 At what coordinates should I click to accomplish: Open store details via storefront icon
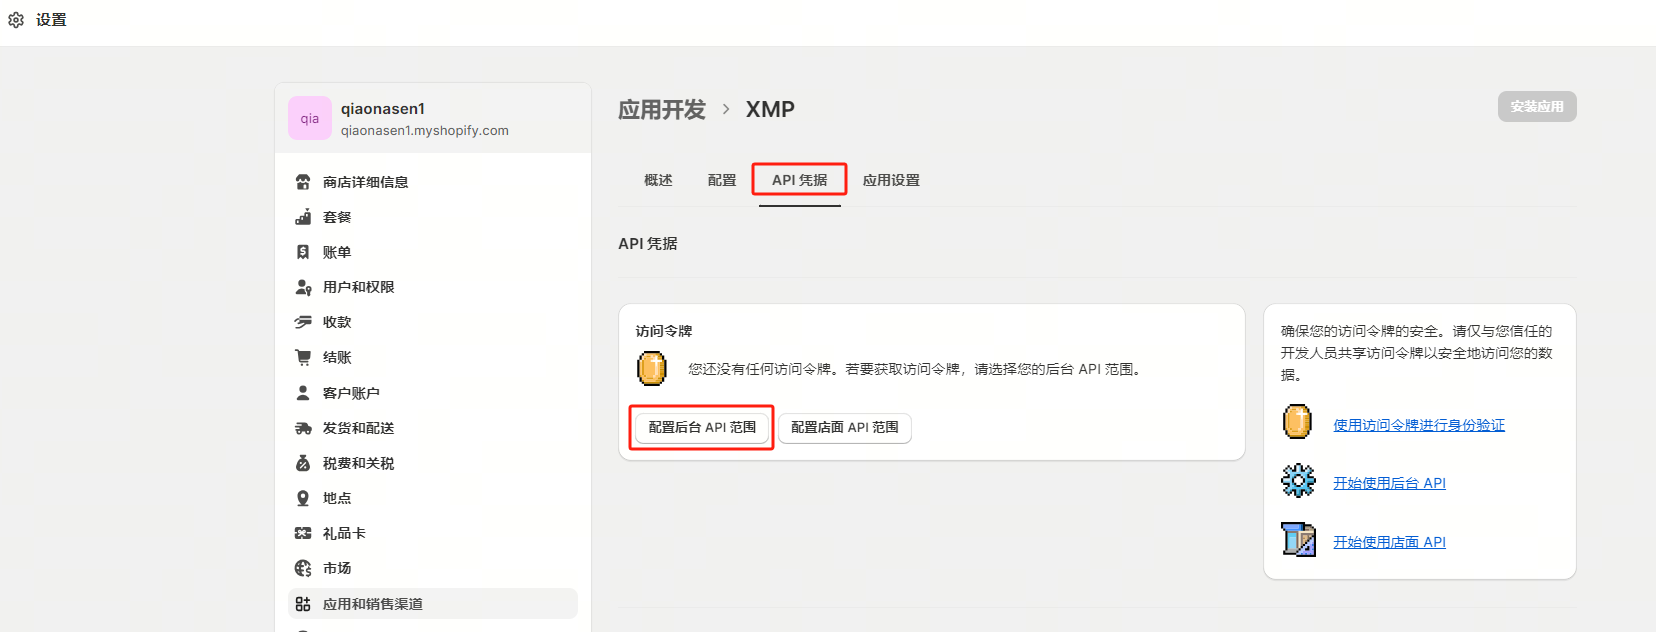[x=303, y=182]
